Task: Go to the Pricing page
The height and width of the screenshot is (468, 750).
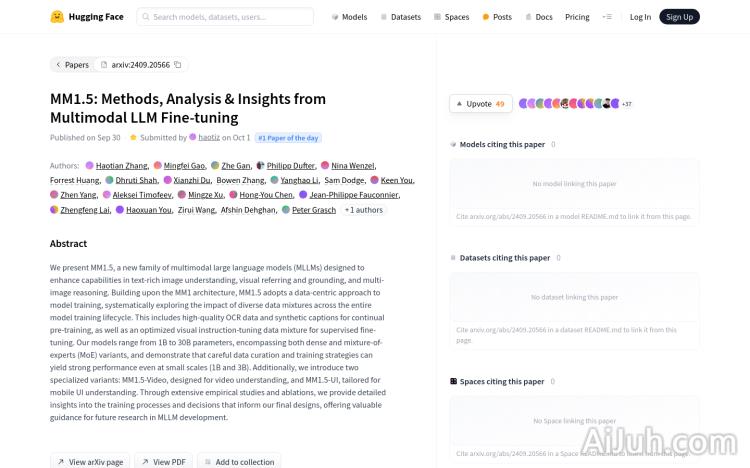Action: coord(577,17)
